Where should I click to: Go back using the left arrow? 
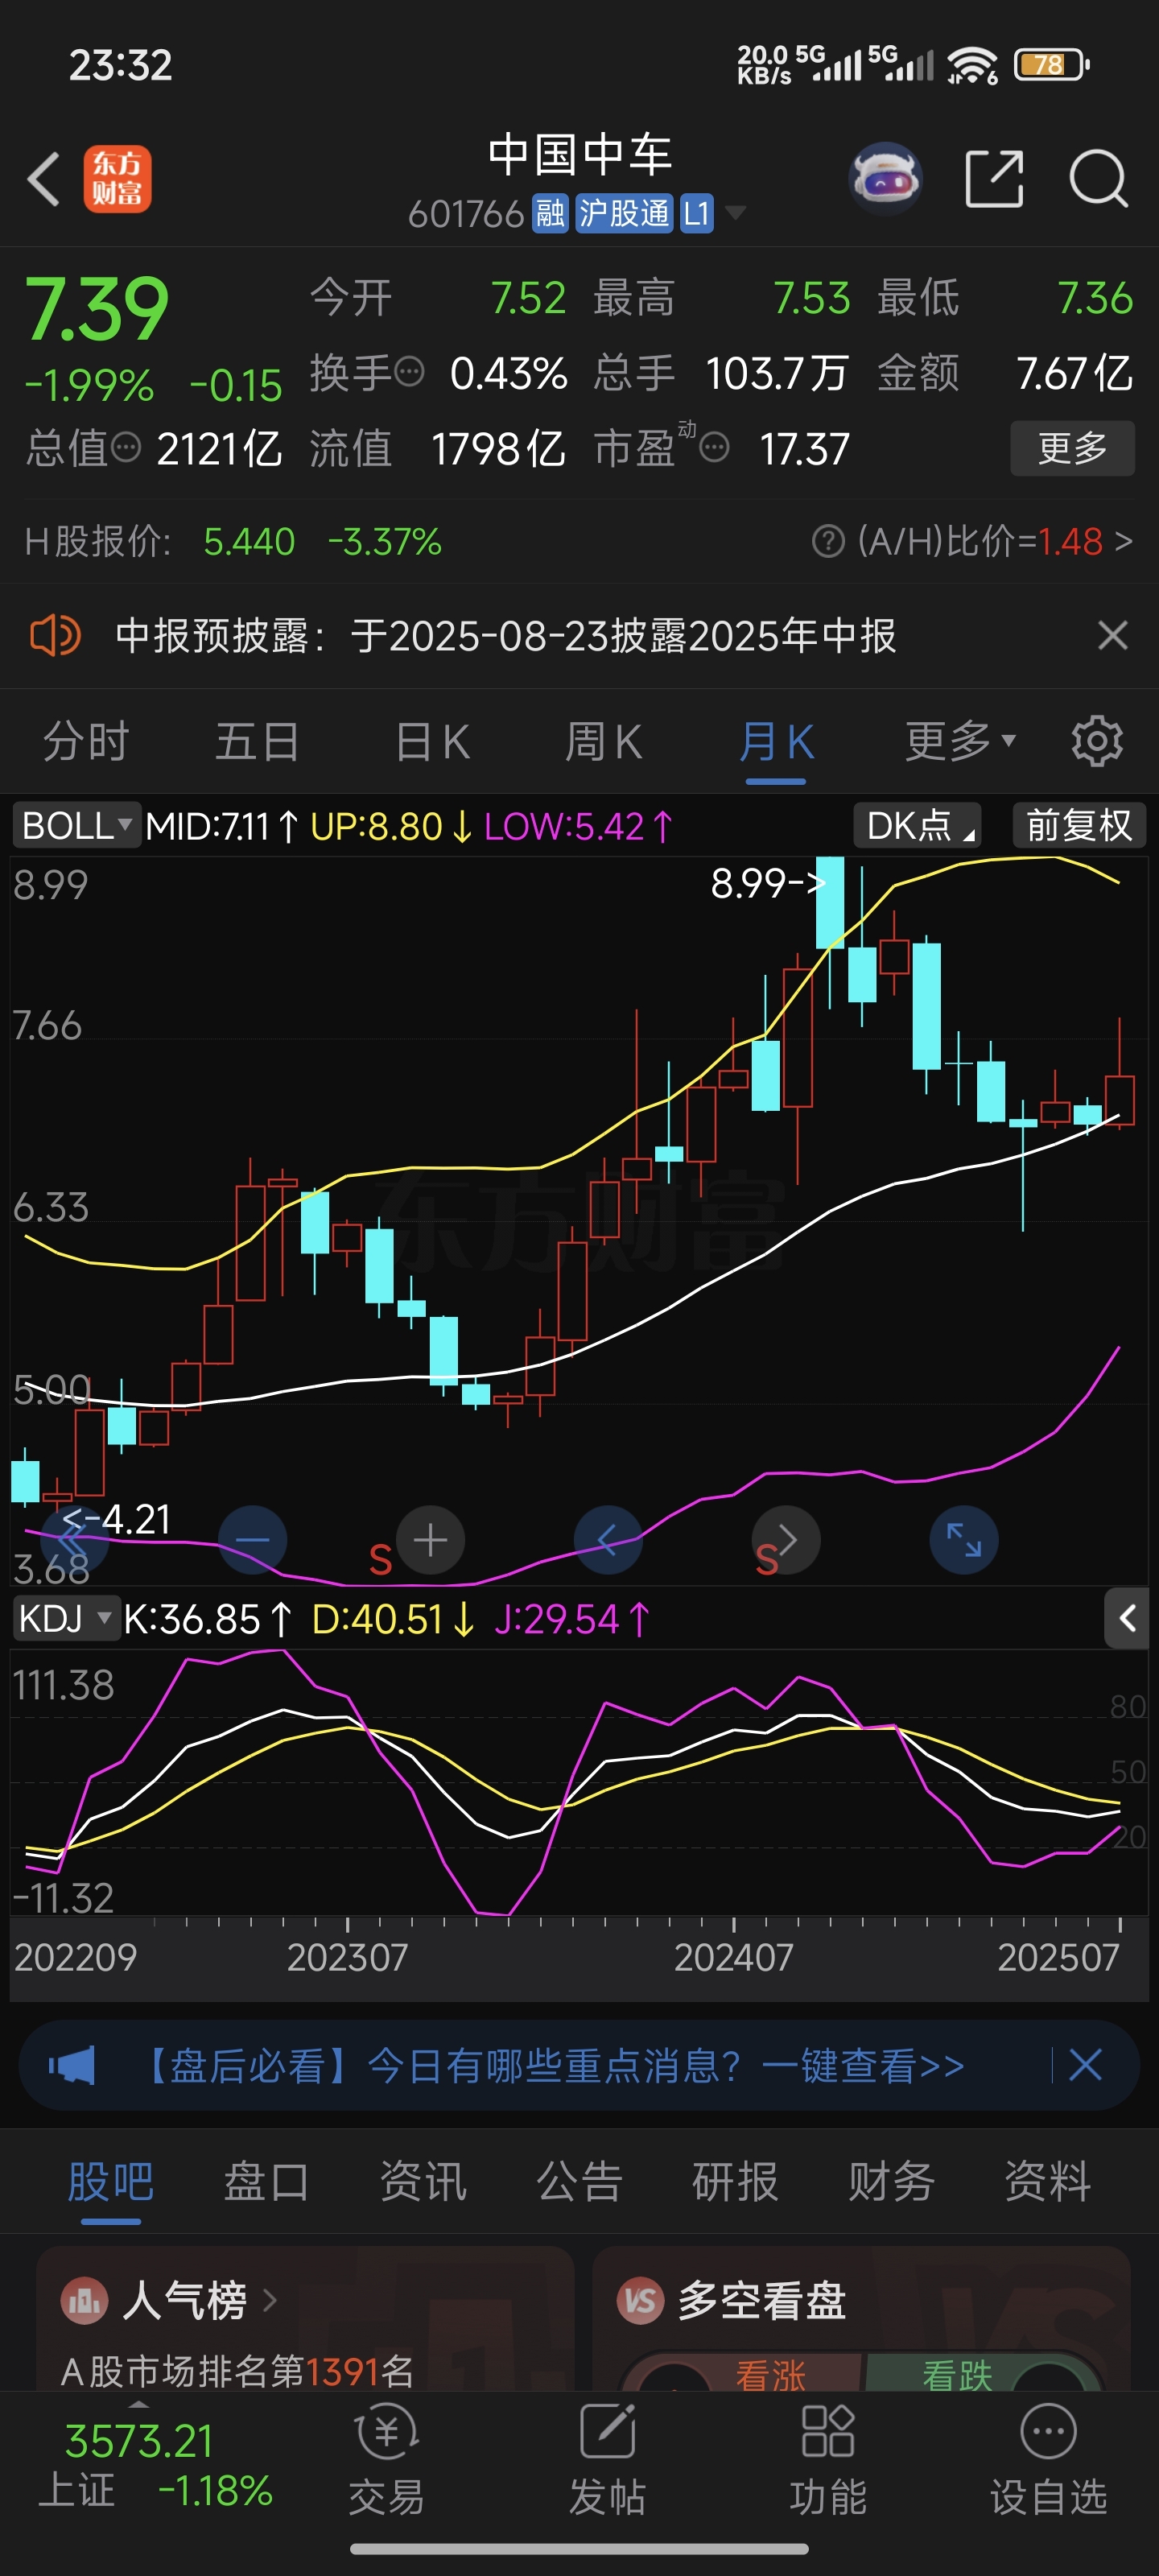[x=44, y=180]
